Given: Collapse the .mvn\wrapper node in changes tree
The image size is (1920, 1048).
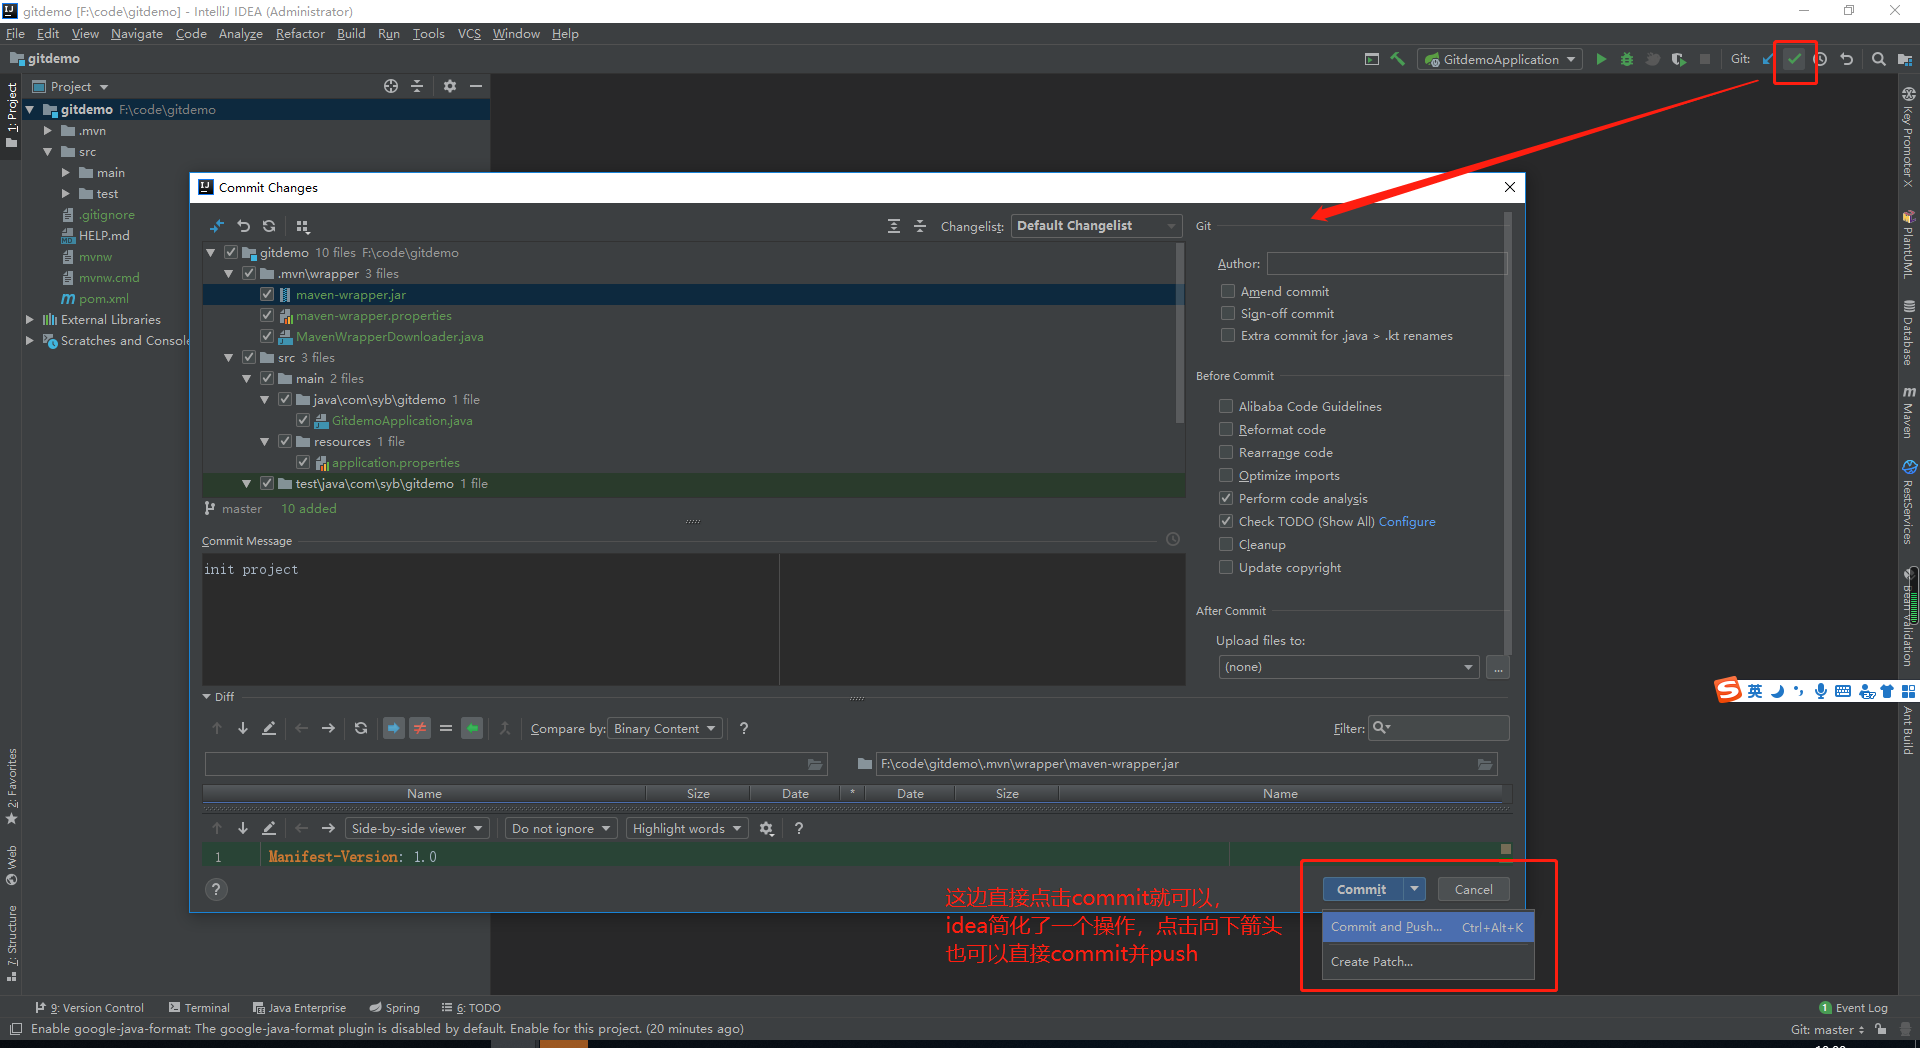Looking at the screenshot, I should [229, 273].
